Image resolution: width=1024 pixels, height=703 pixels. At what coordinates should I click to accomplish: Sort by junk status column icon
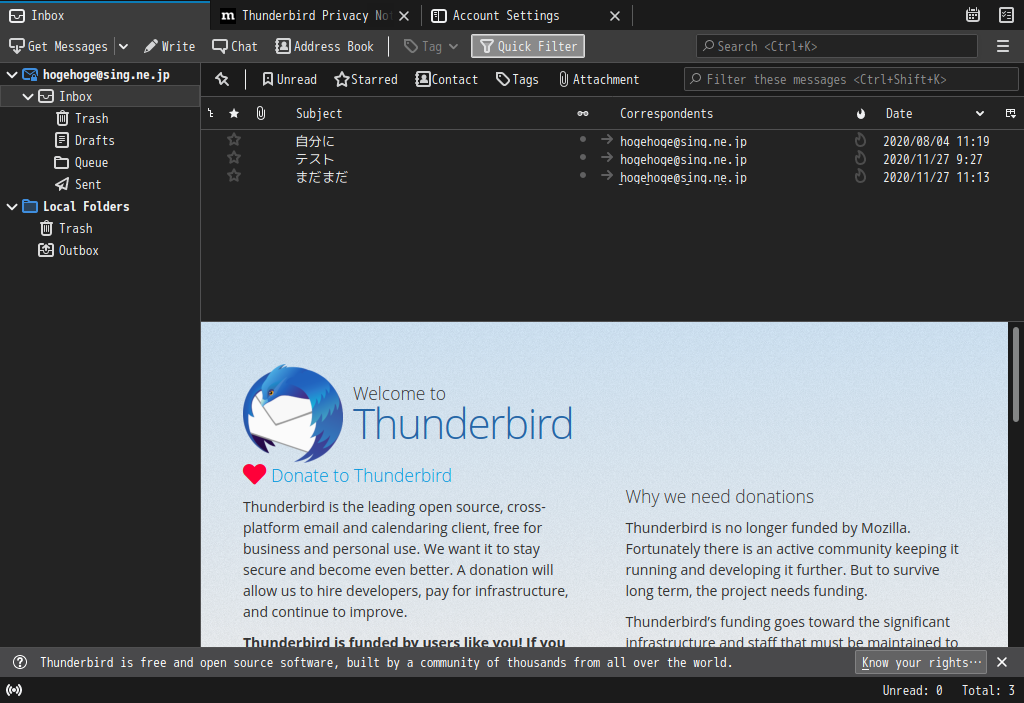point(861,114)
